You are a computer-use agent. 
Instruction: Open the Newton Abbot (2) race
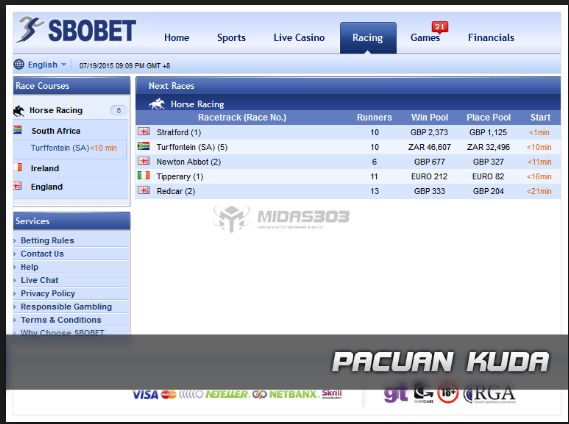189,162
